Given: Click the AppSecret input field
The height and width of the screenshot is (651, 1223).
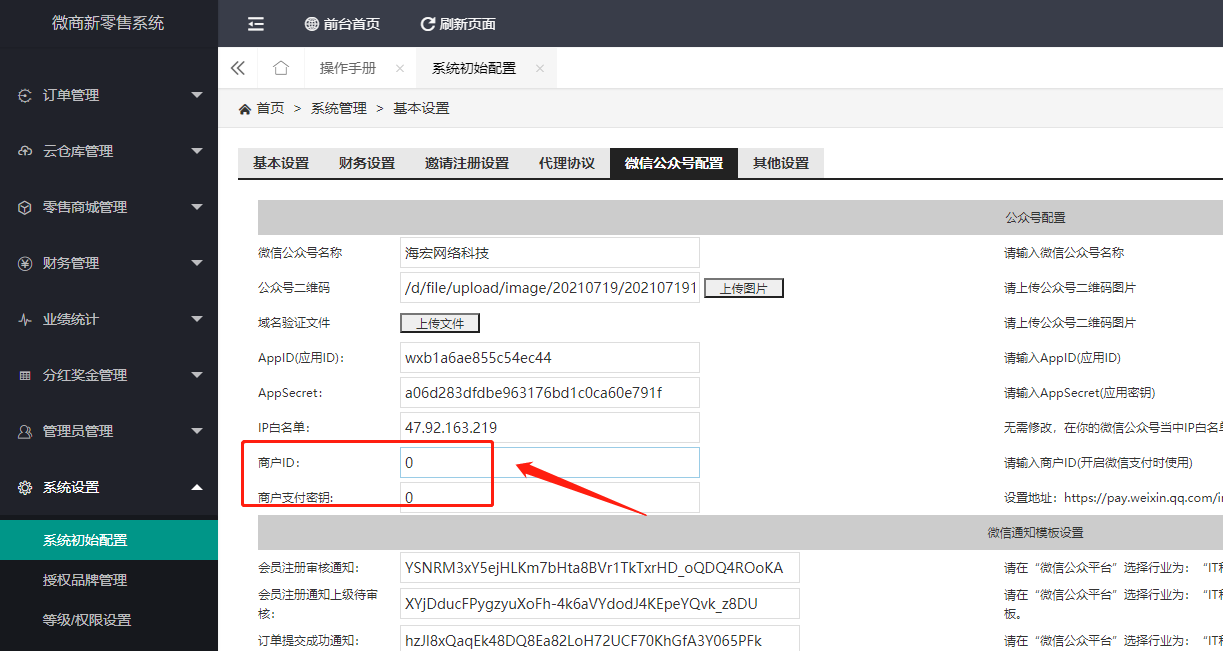Looking at the screenshot, I should 550,393.
